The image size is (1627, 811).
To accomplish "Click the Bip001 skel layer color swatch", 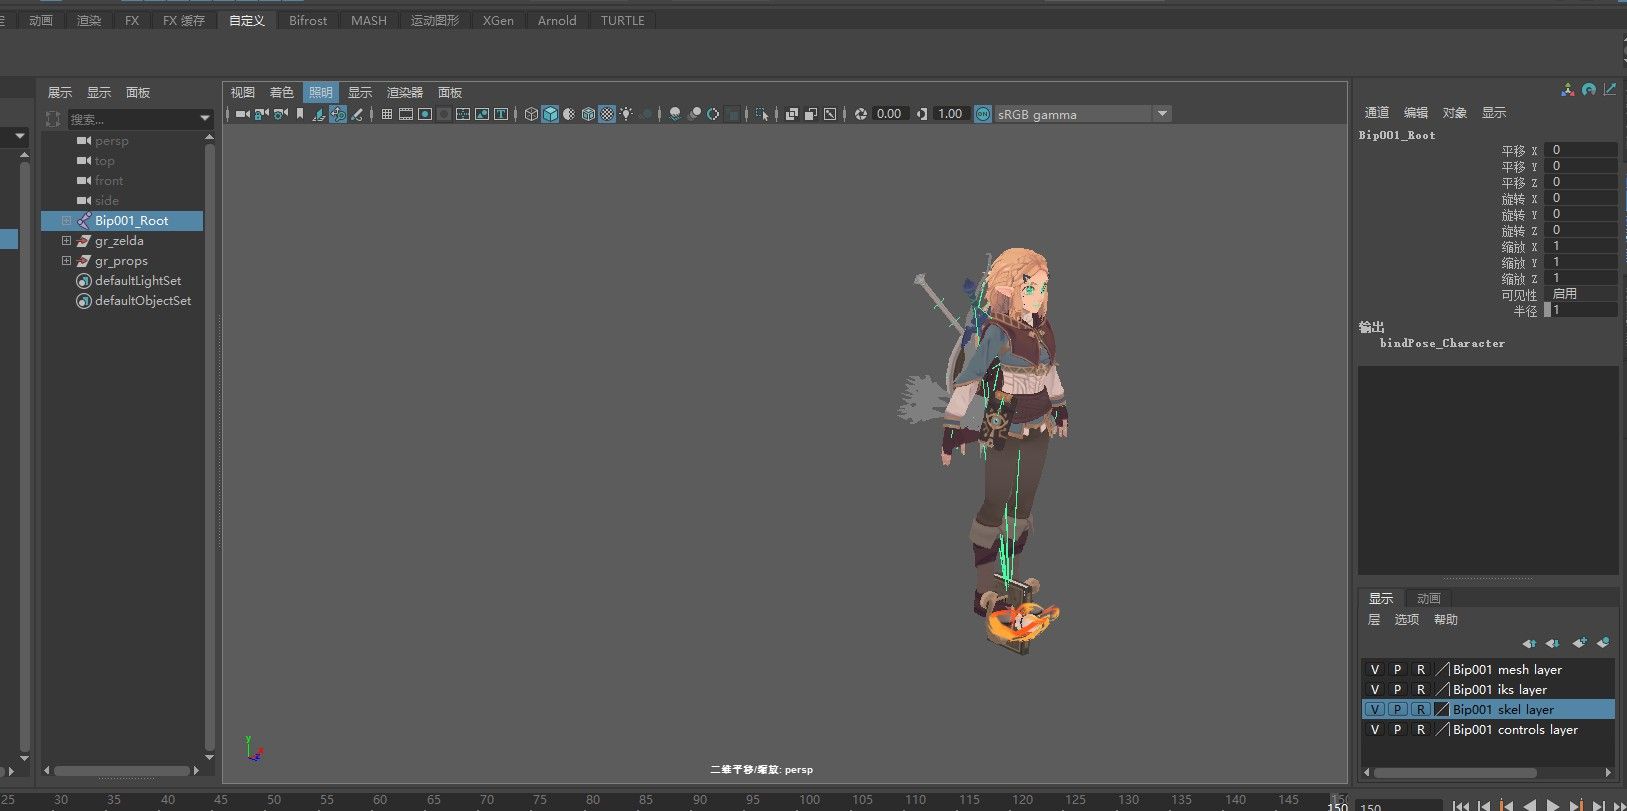I will (1442, 710).
